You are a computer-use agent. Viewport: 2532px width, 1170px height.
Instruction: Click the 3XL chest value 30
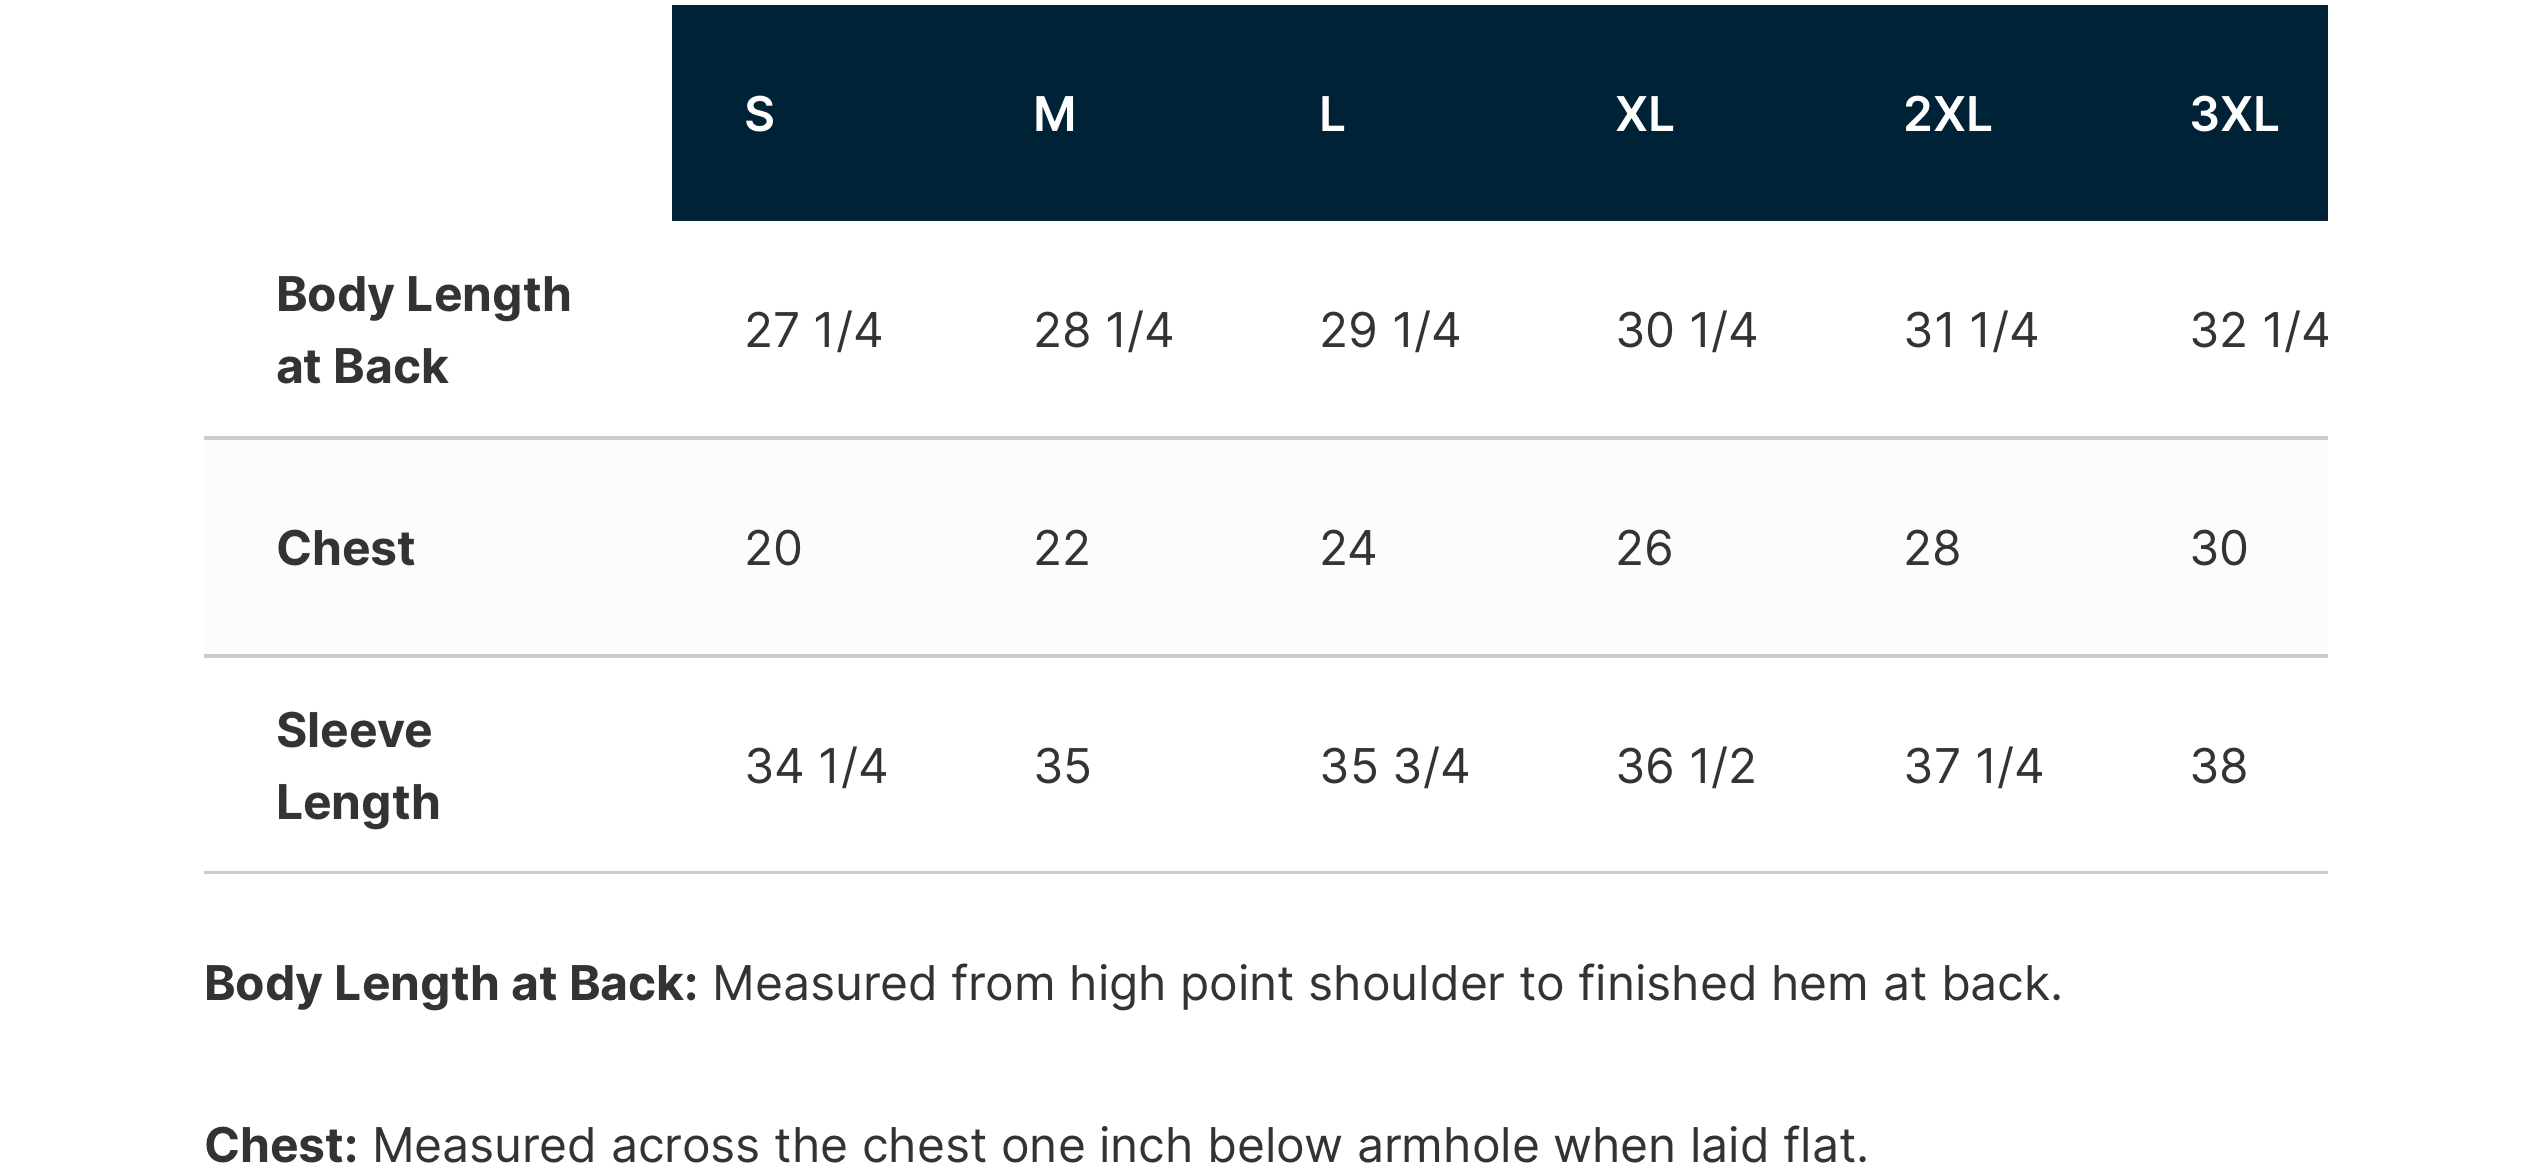[x=2219, y=548]
